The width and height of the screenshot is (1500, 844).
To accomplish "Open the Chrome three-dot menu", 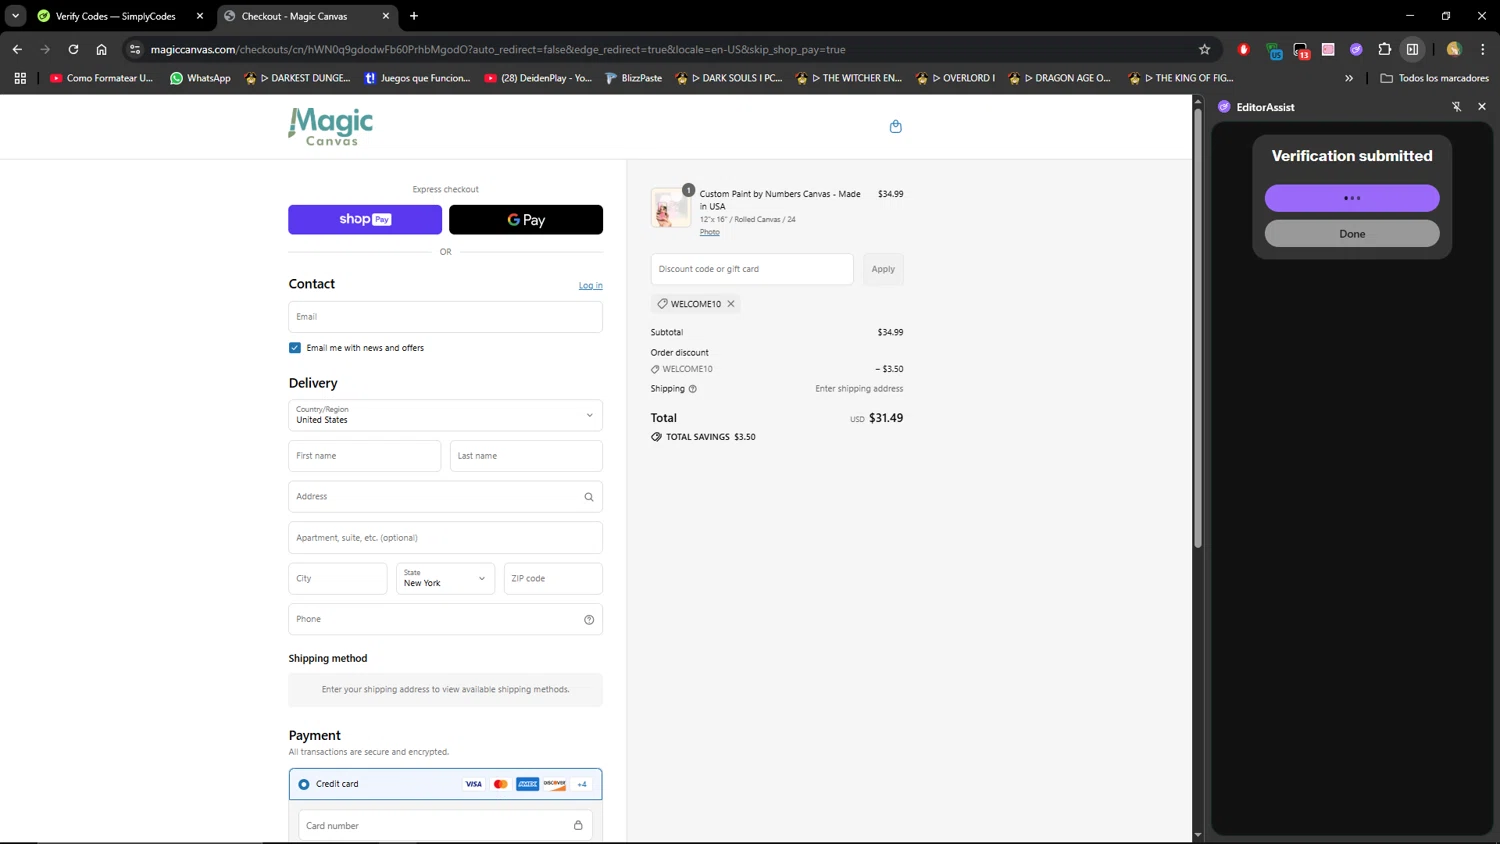I will [x=1482, y=49].
